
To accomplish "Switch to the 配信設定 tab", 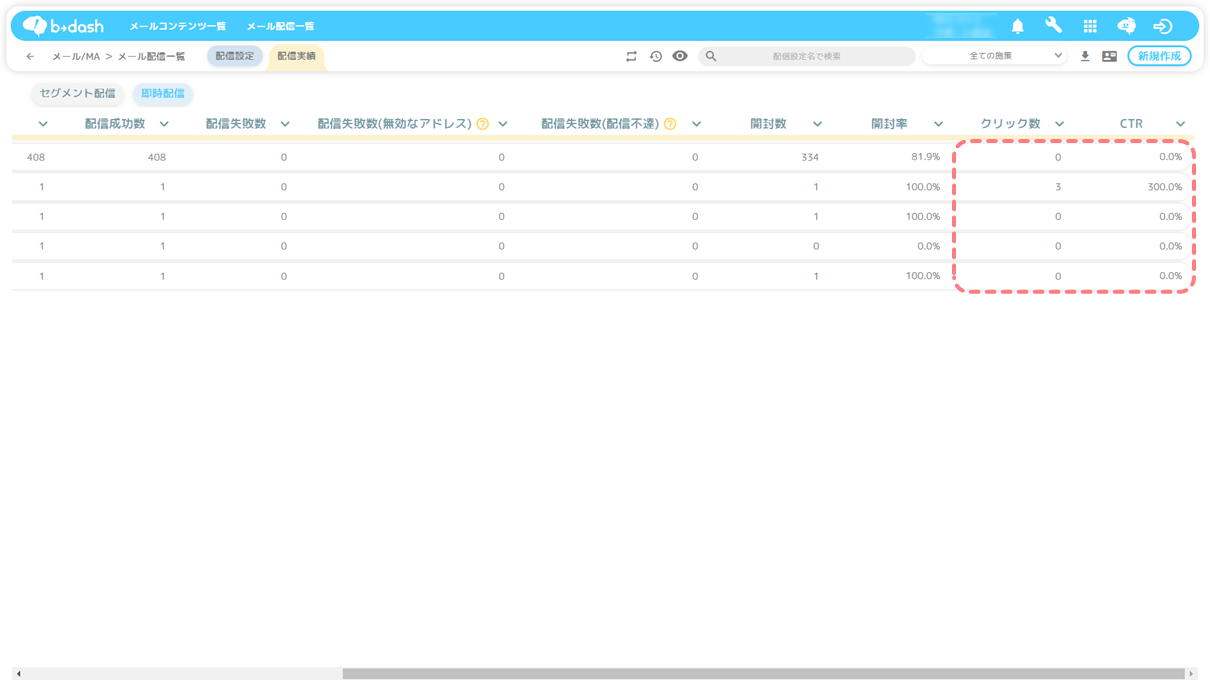I will pyautogui.click(x=235, y=56).
